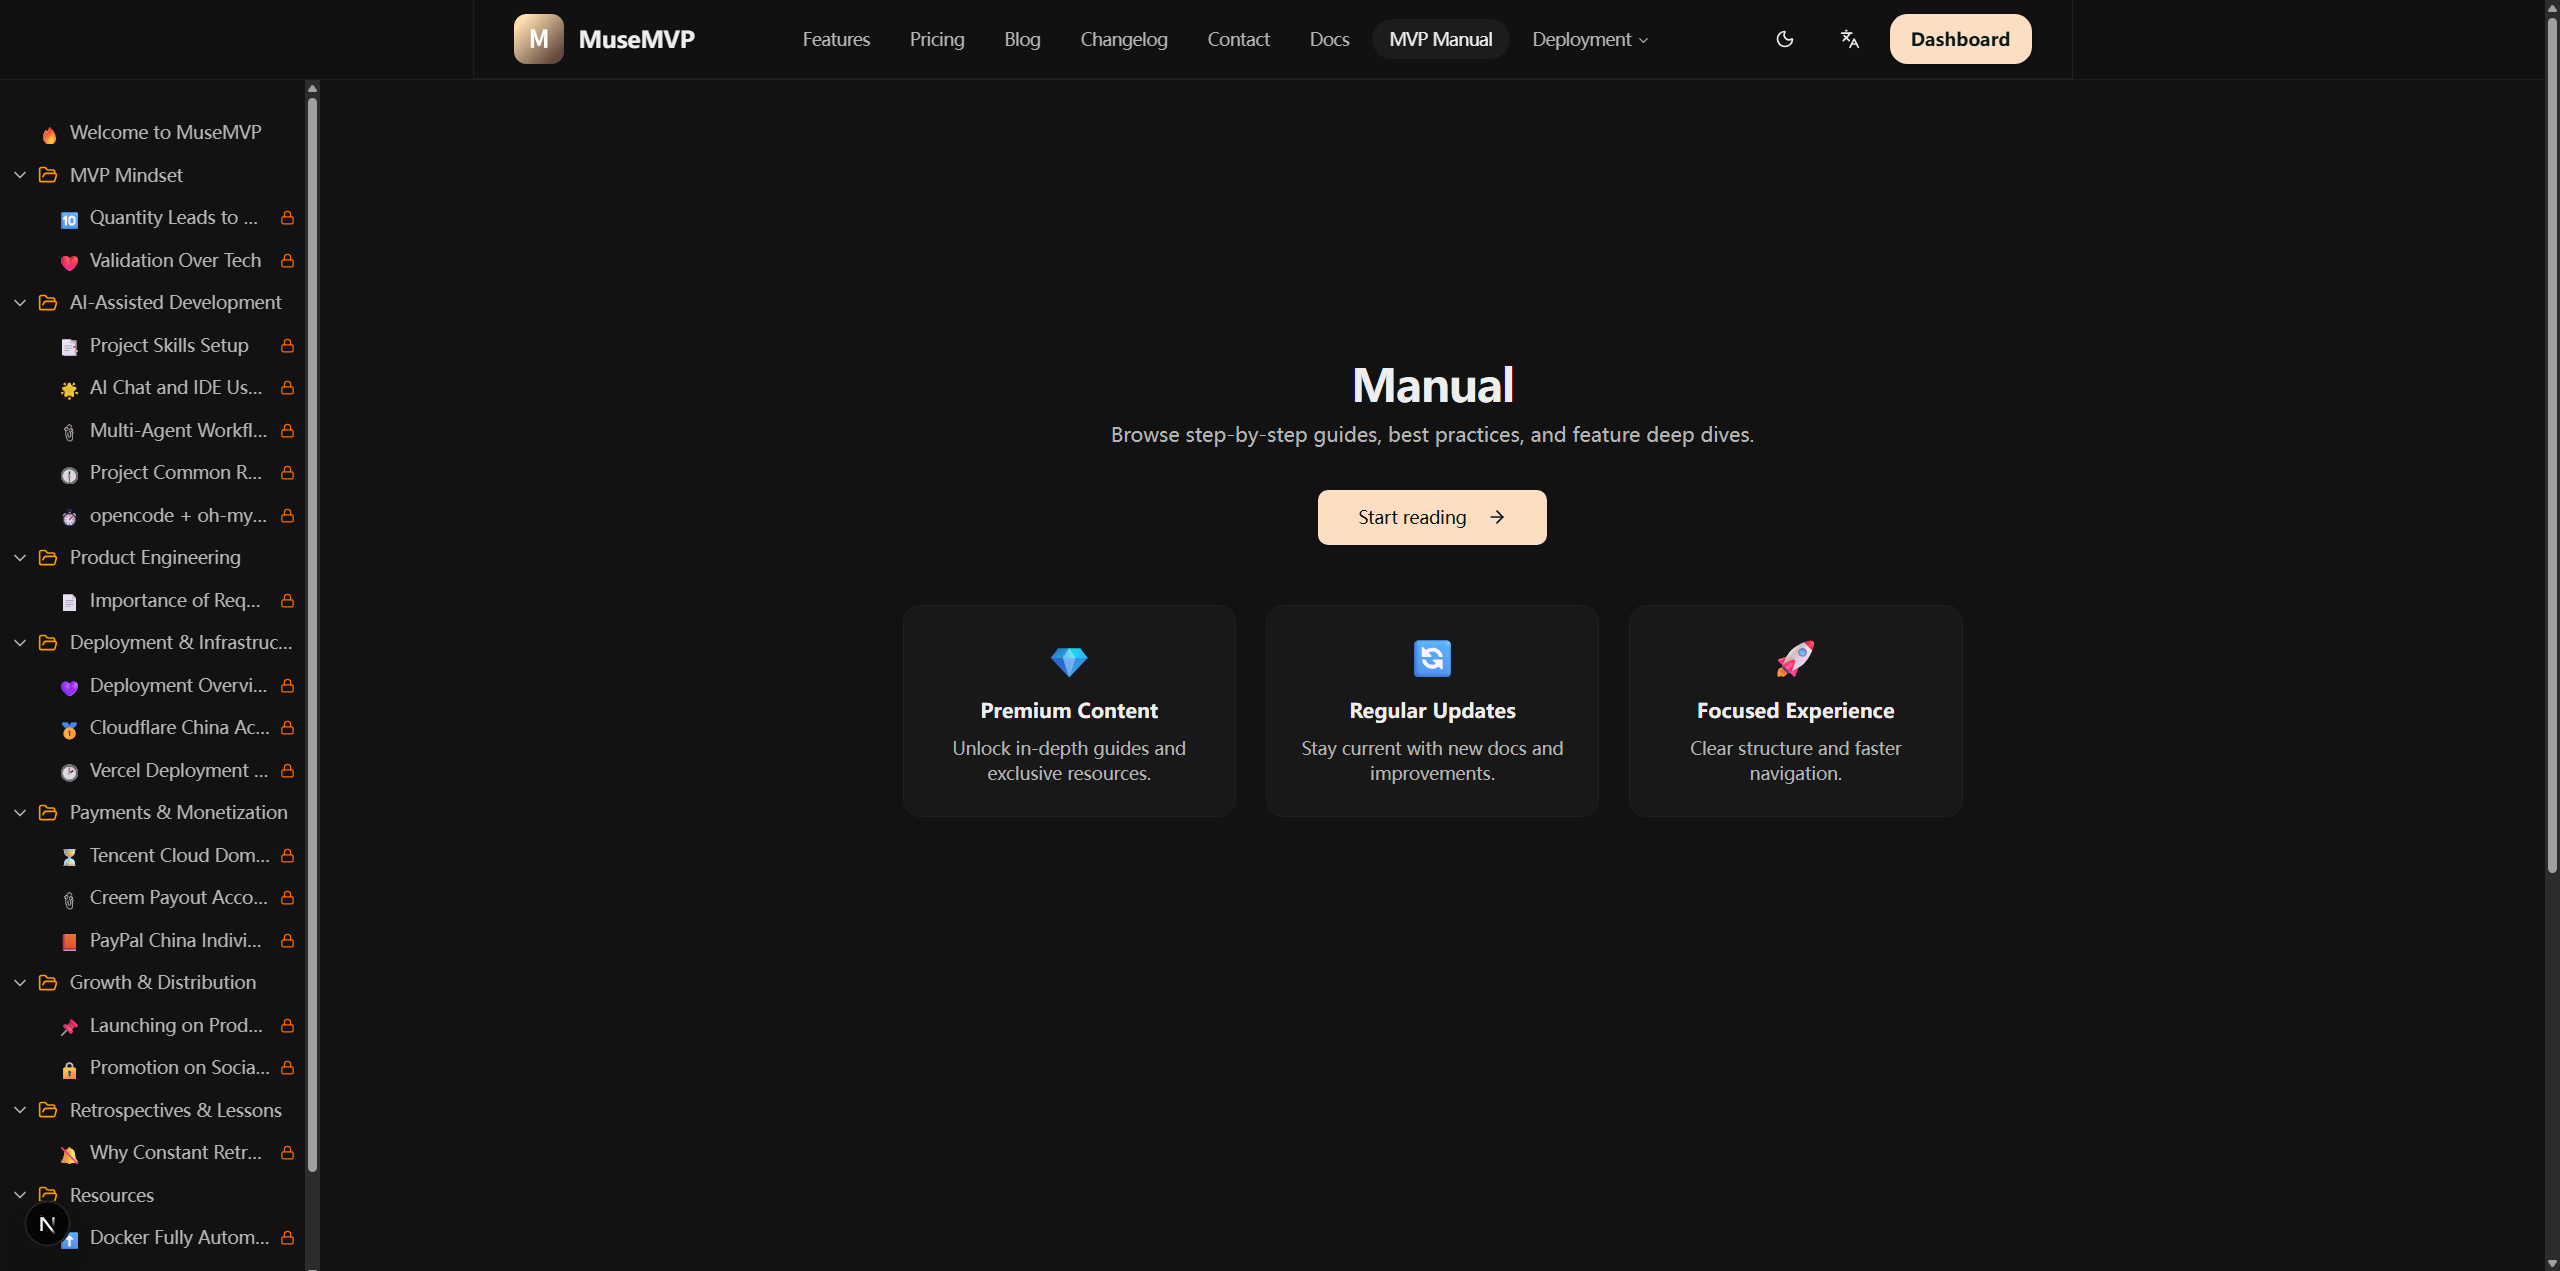This screenshot has width=2560, height=1271.
Task: Open Welcome to MuseMVP page
Action: click(x=165, y=132)
